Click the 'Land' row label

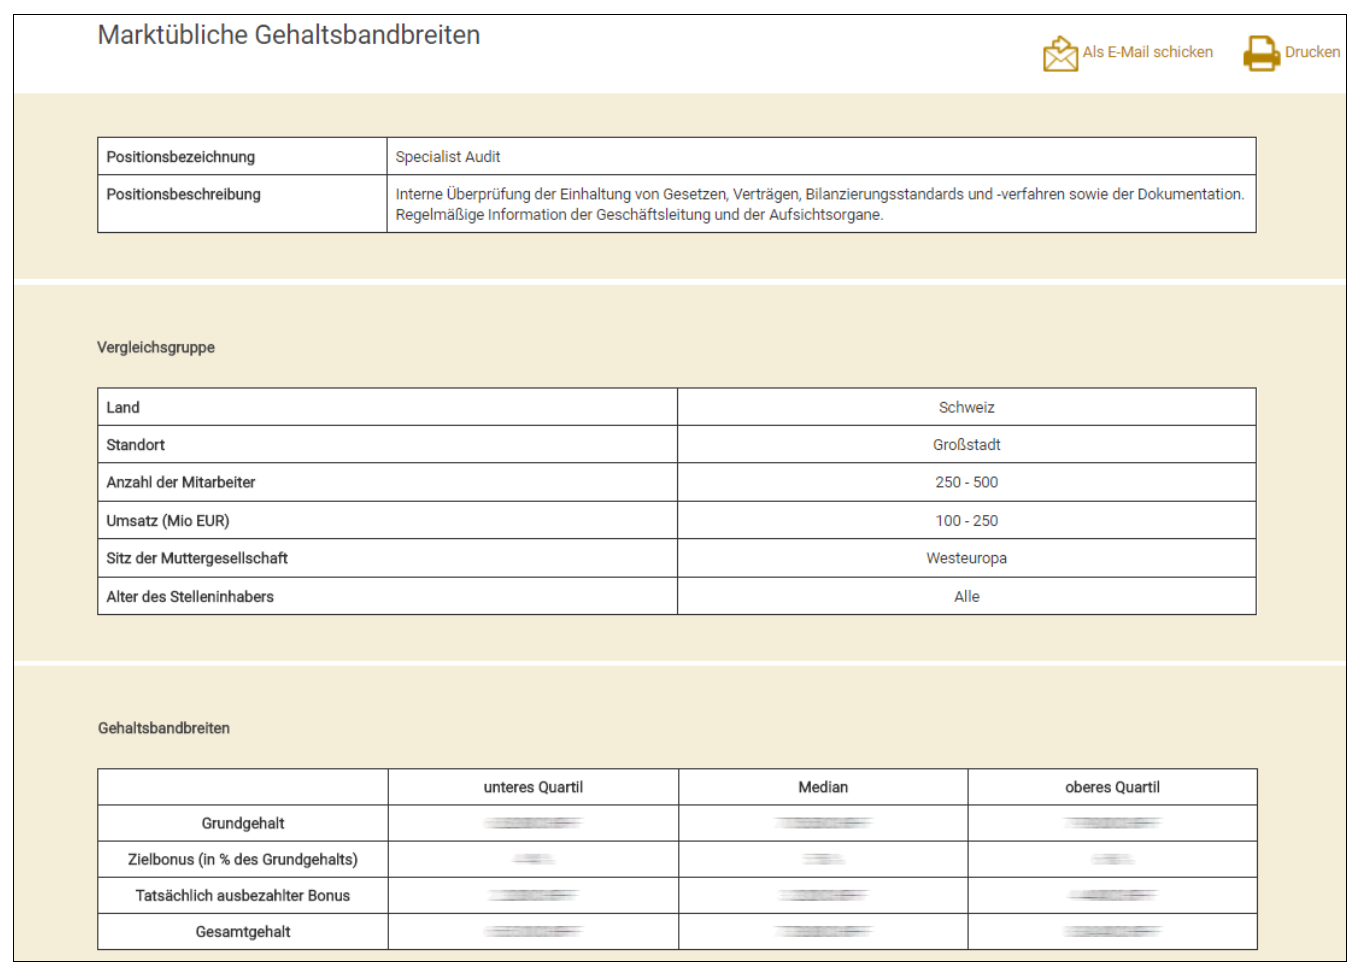click(x=123, y=407)
